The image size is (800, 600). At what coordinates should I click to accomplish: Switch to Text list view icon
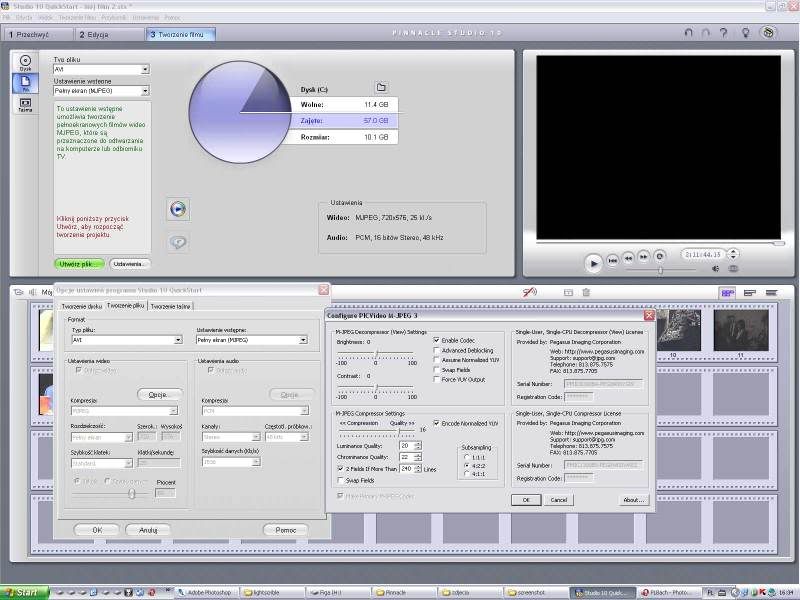[x=771, y=293]
